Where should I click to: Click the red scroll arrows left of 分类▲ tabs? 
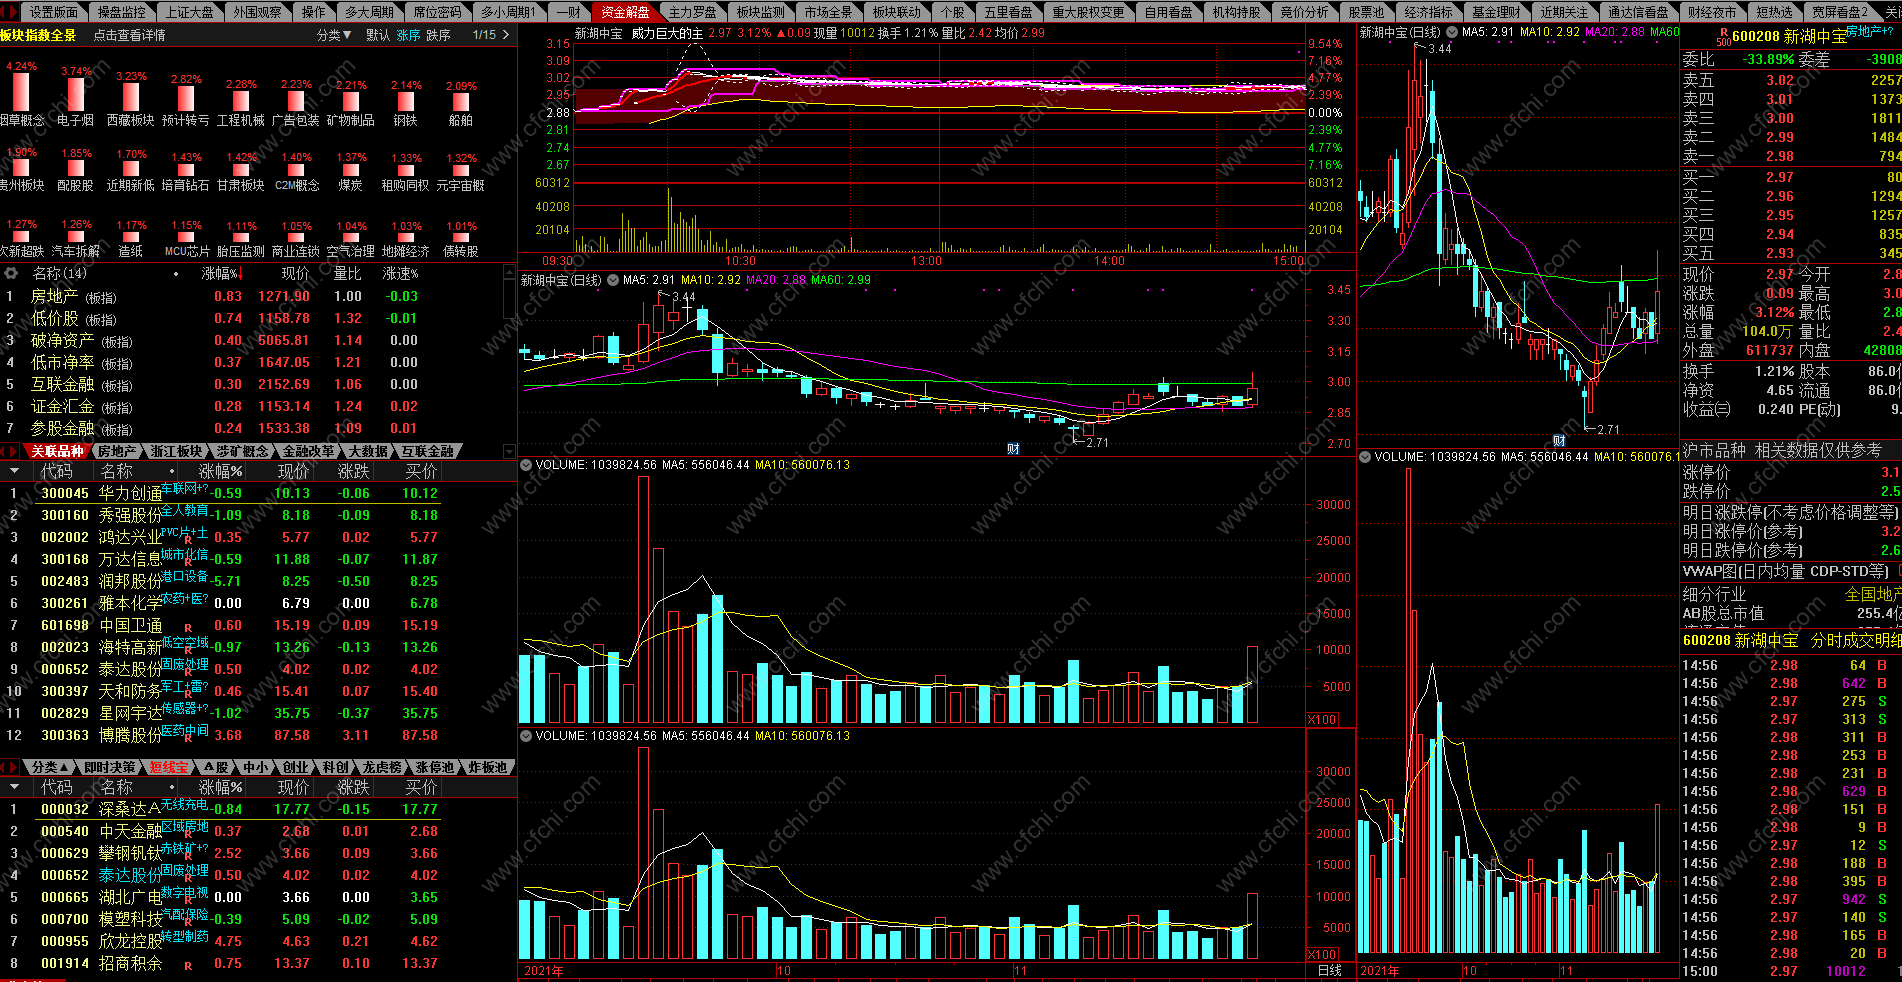(x=11, y=767)
